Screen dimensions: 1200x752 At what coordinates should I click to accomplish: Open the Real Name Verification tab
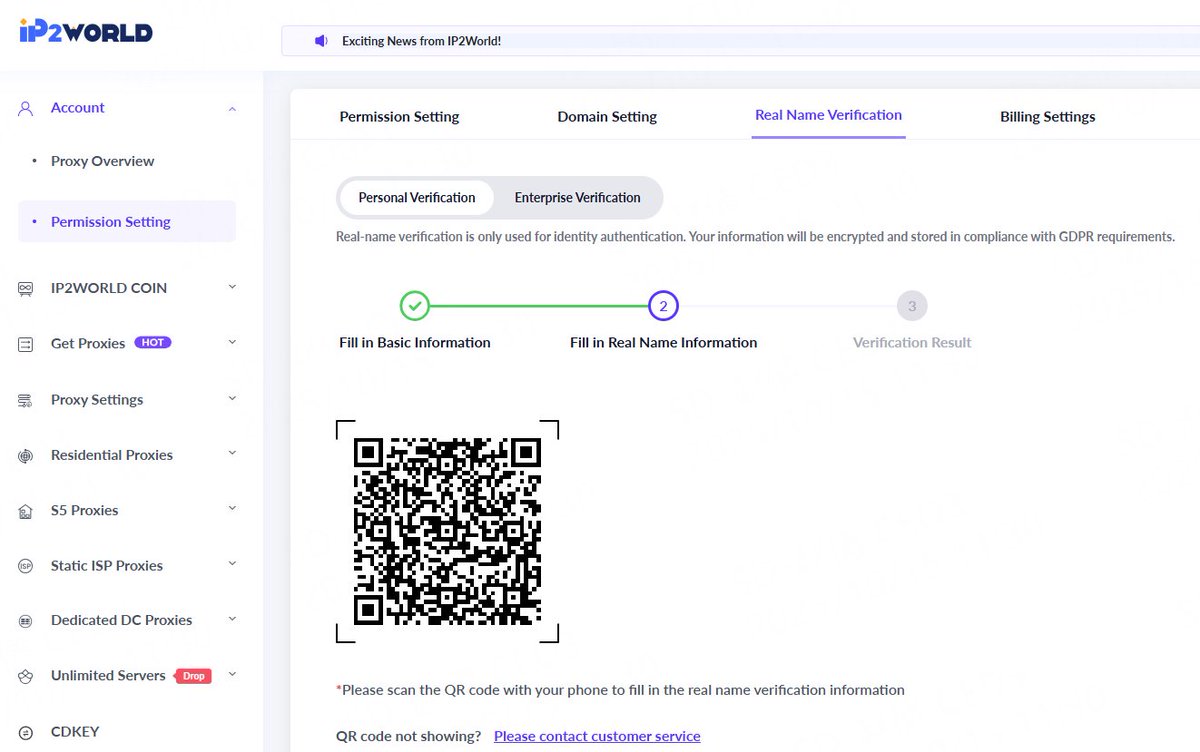point(828,115)
